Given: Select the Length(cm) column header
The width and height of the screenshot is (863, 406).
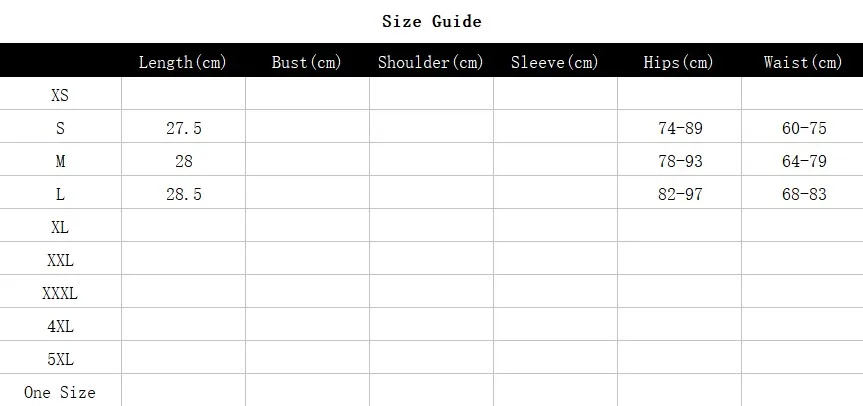Looking at the screenshot, I should pos(183,62).
